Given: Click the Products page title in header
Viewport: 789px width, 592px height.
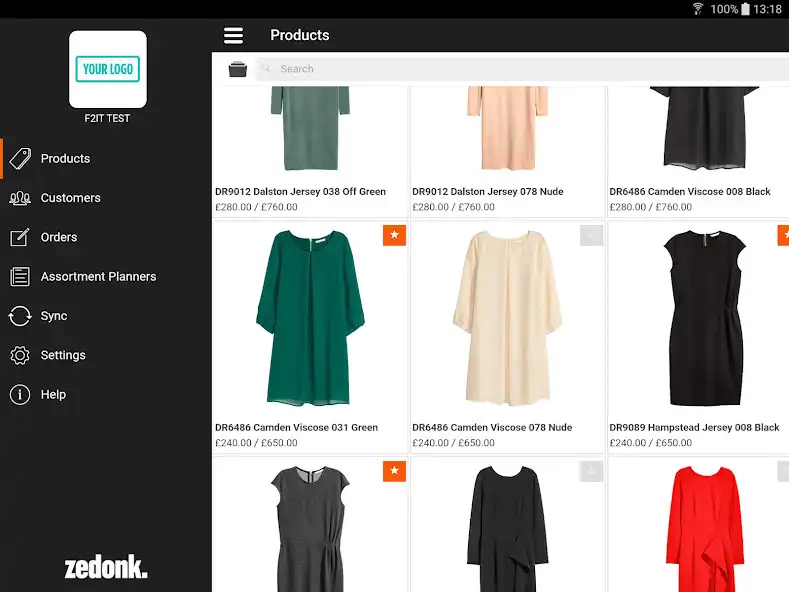Looking at the screenshot, I should [300, 35].
